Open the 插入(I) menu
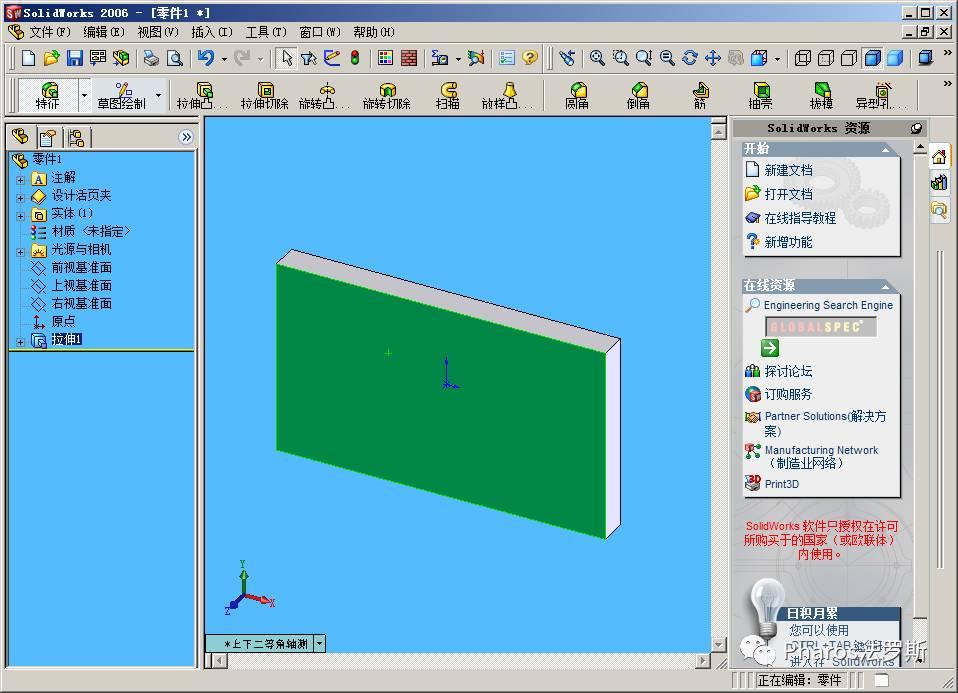The width and height of the screenshot is (958, 693). coord(211,32)
